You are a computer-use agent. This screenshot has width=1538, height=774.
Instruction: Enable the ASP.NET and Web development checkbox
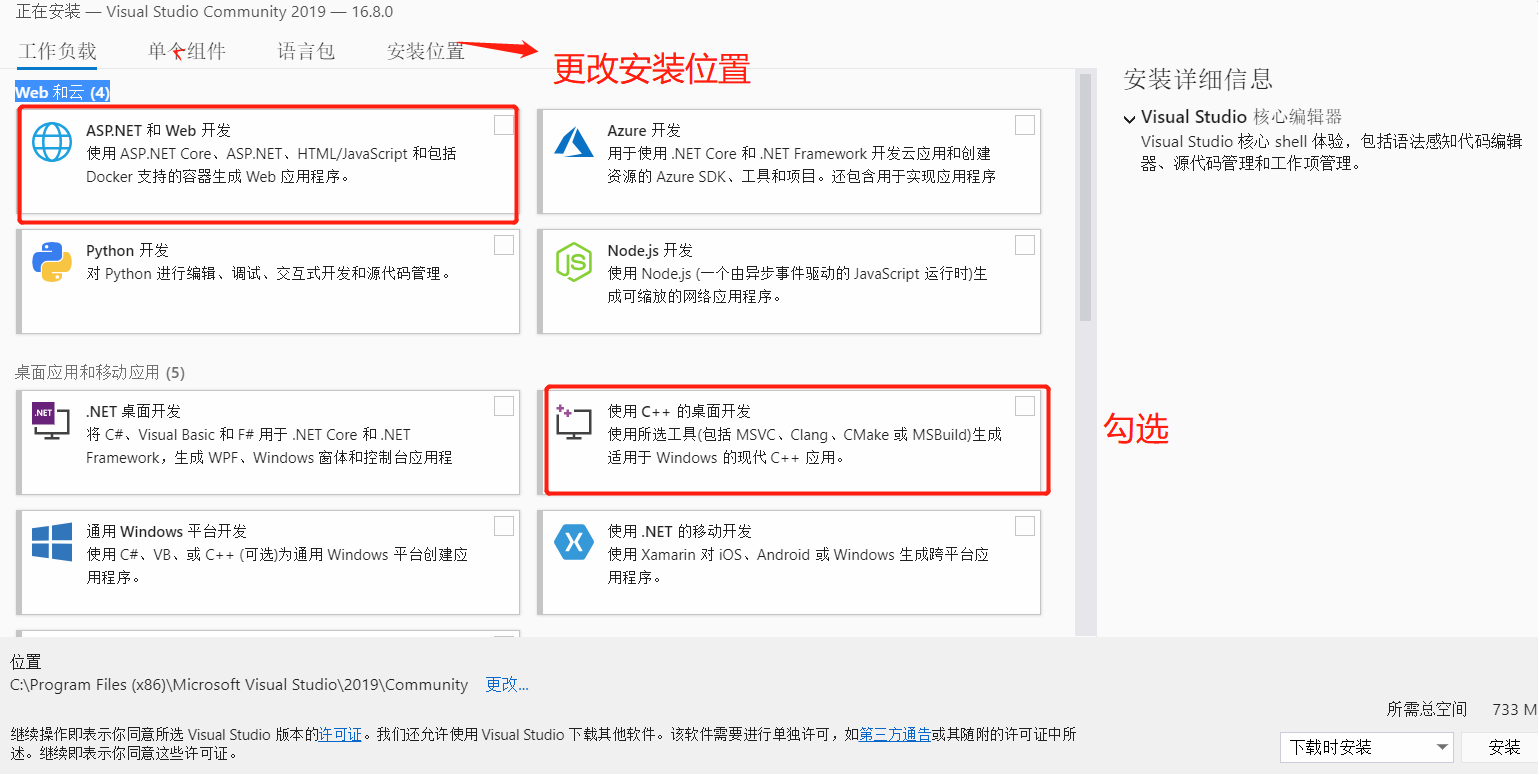coord(504,125)
